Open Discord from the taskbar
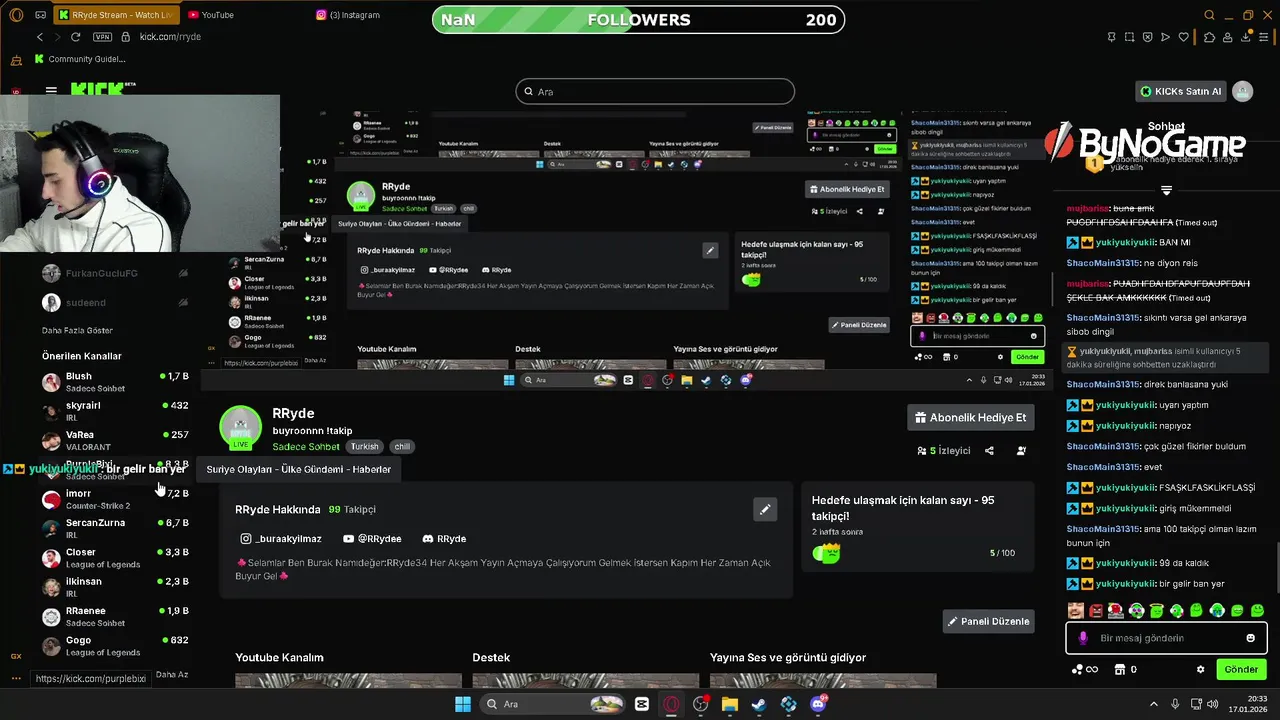1280x720 pixels. 818,704
